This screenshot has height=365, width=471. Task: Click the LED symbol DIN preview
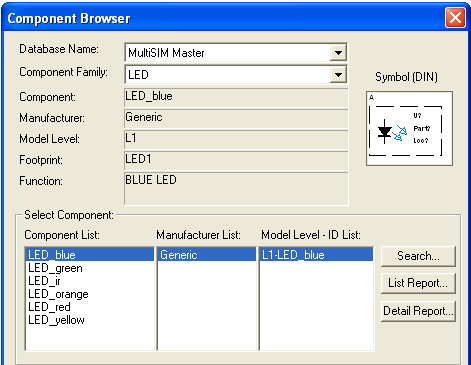(x=409, y=129)
